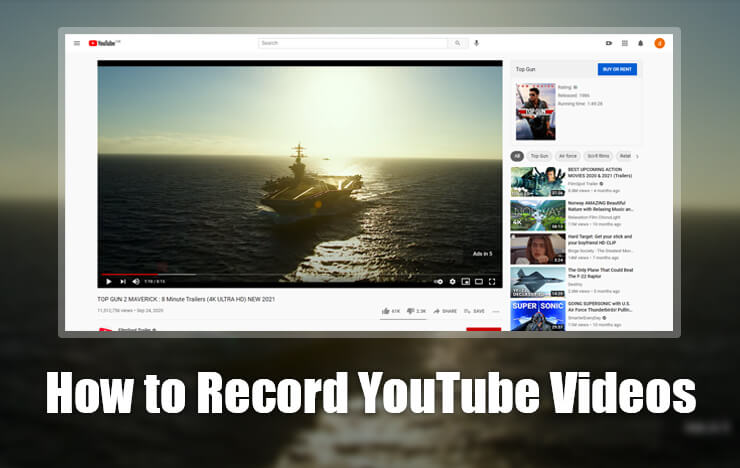Start voice search with the microphone icon
Image resolution: width=740 pixels, height=468 pixels.
click(x=477, y=43)
